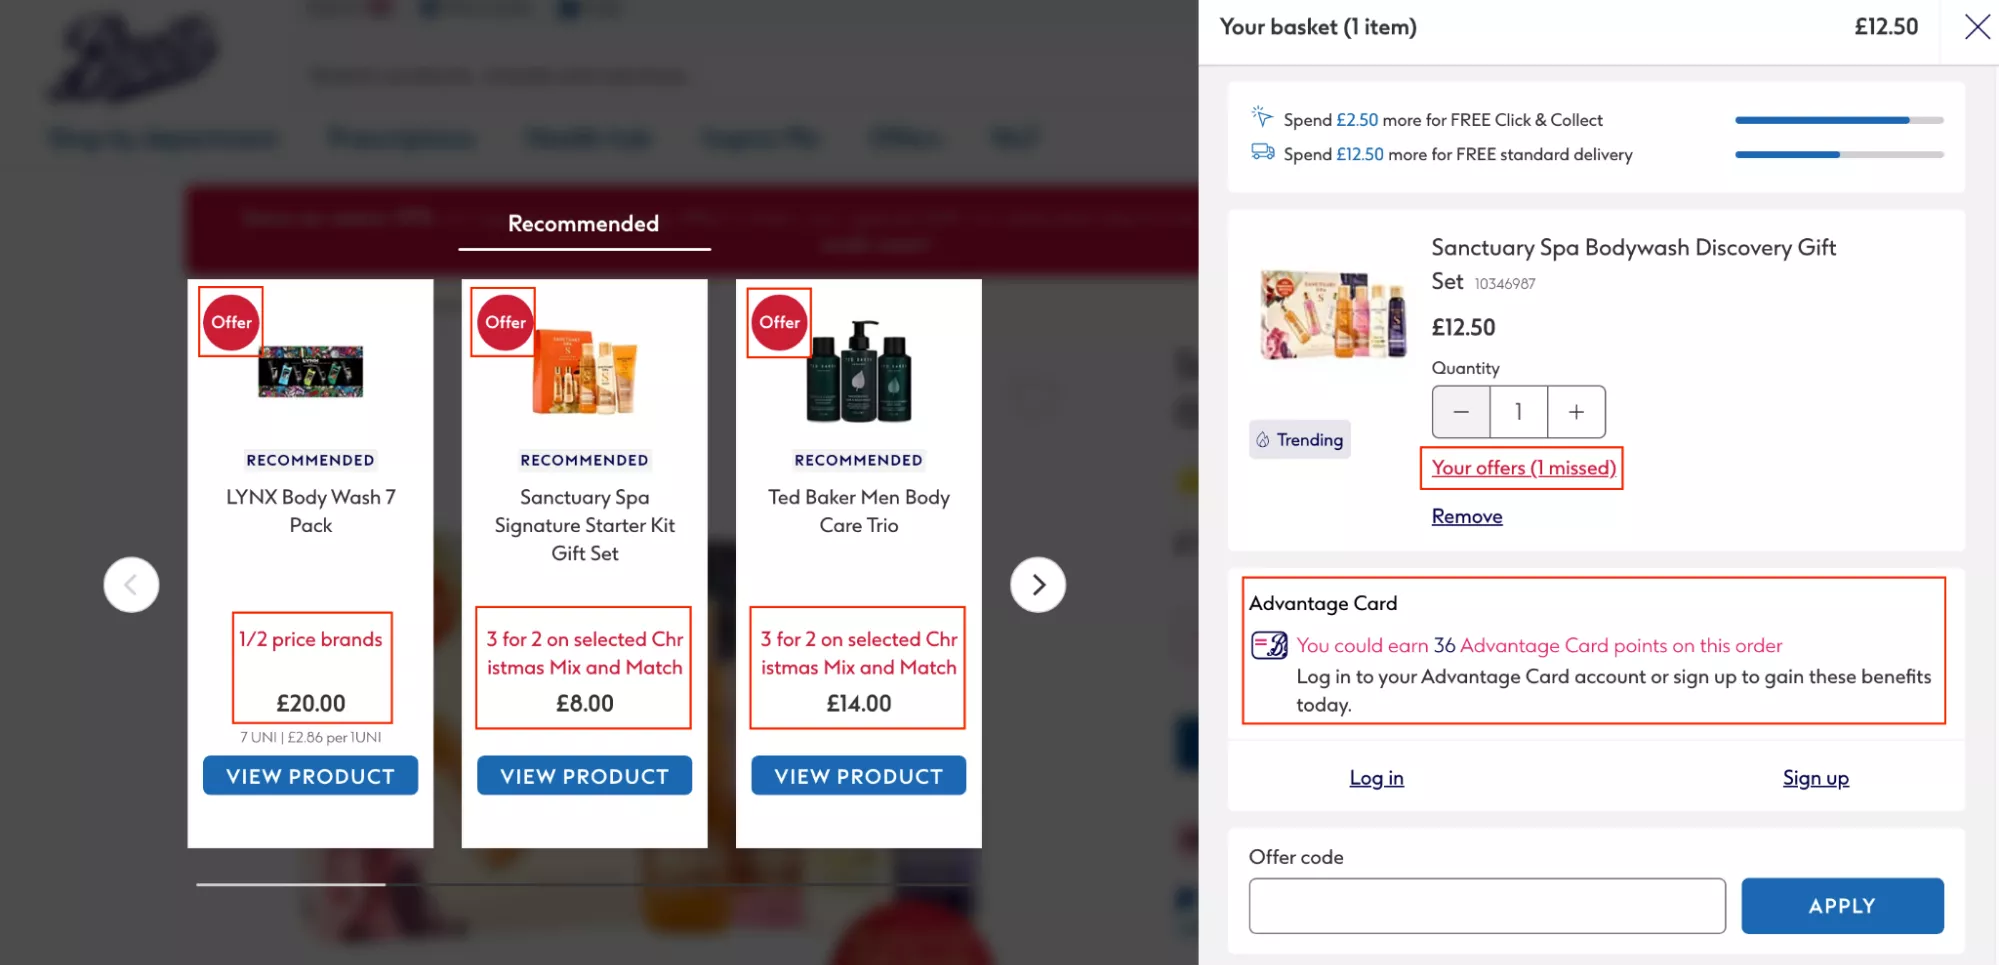Screen dimensions: 1999x966
Task: Click the Sanctuary Spa Bodywash basket thumbnail
Action: pyautogui.click(x=1333, y=314)
